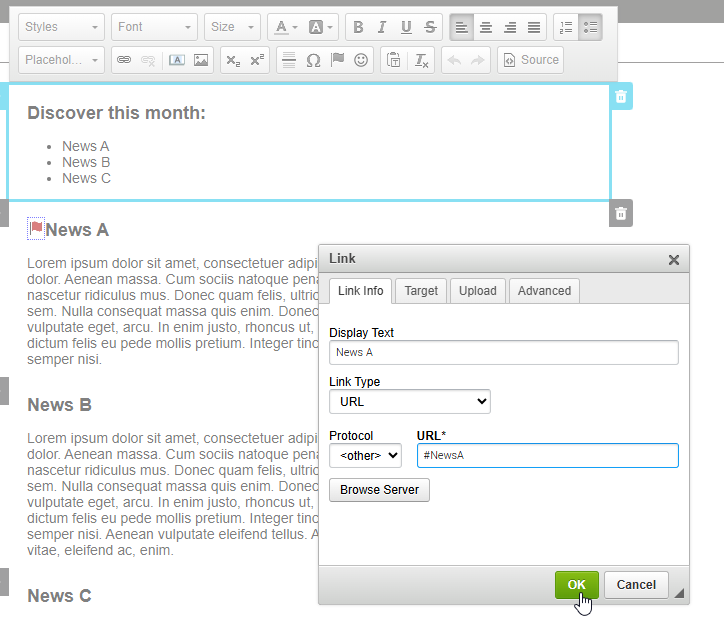Toggle bold formatting in the toolbar

[x=358, y=27]
